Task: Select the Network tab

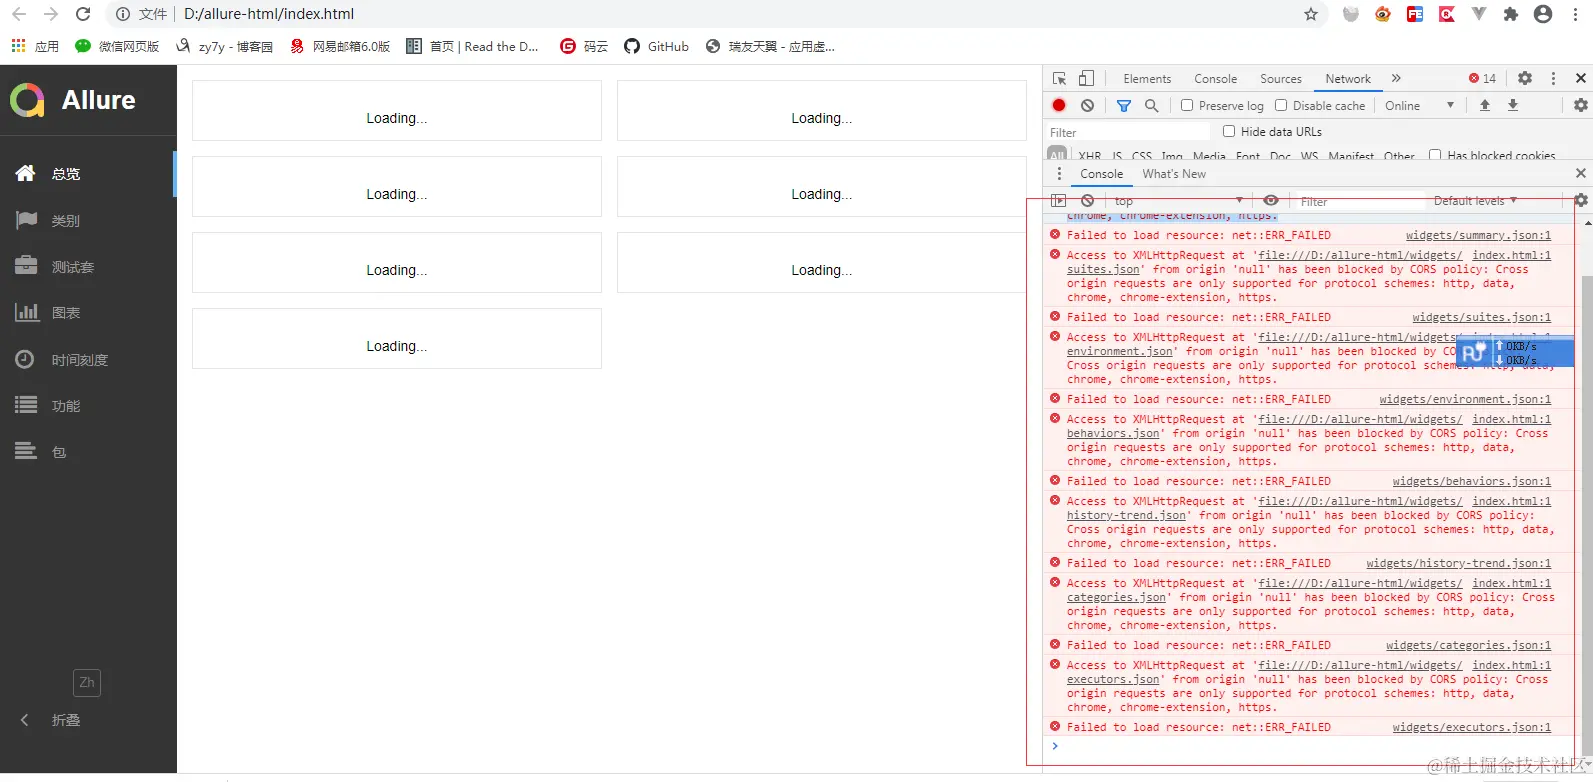Action: point(1348,78)
